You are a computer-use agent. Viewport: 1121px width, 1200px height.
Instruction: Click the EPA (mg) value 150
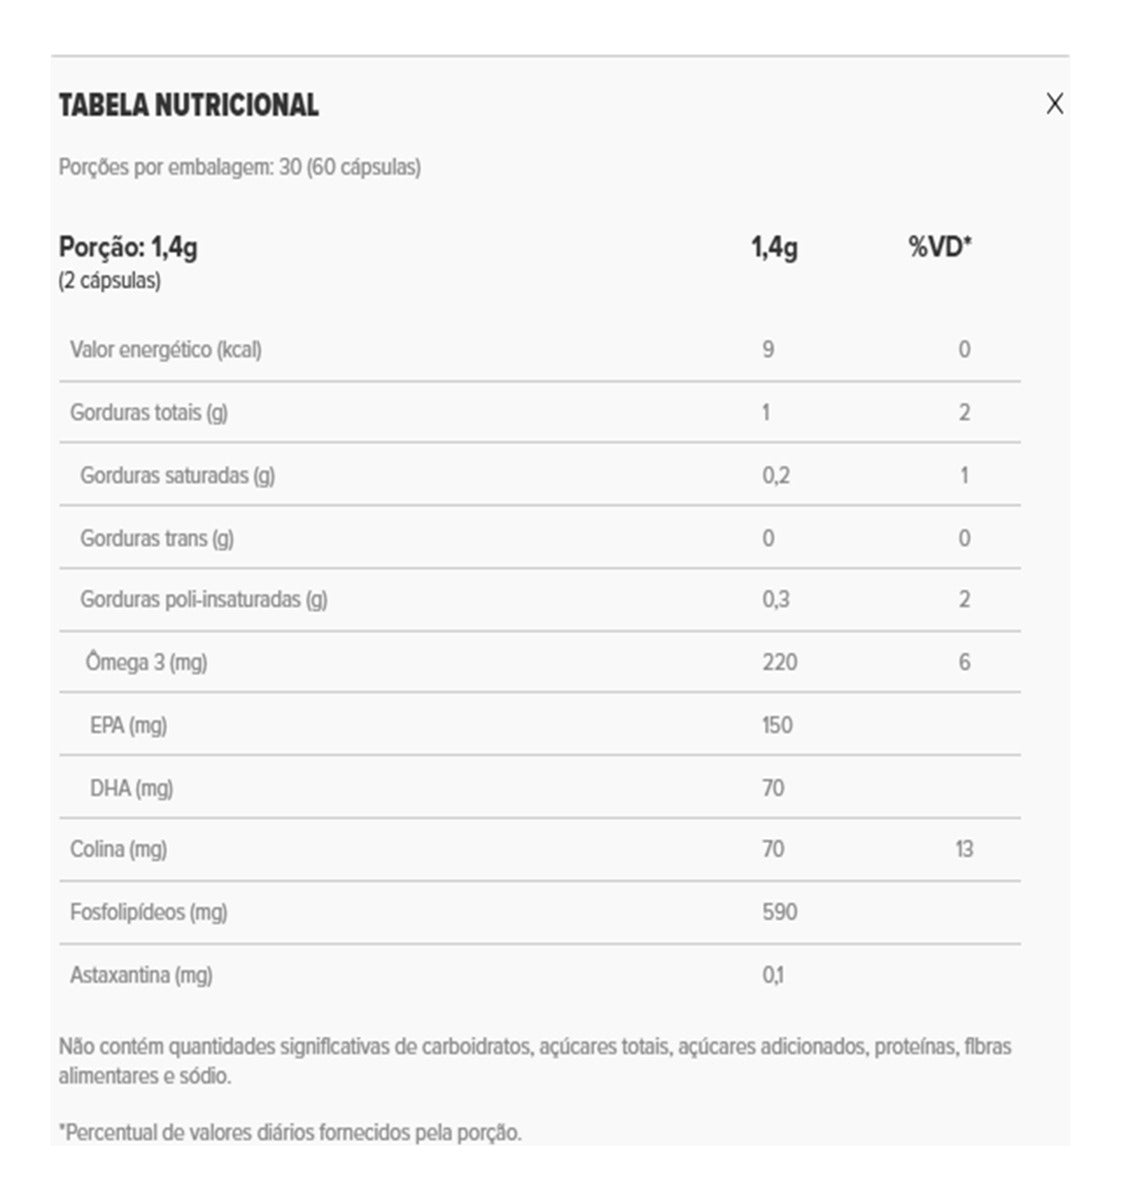click(x=777, y=725)
